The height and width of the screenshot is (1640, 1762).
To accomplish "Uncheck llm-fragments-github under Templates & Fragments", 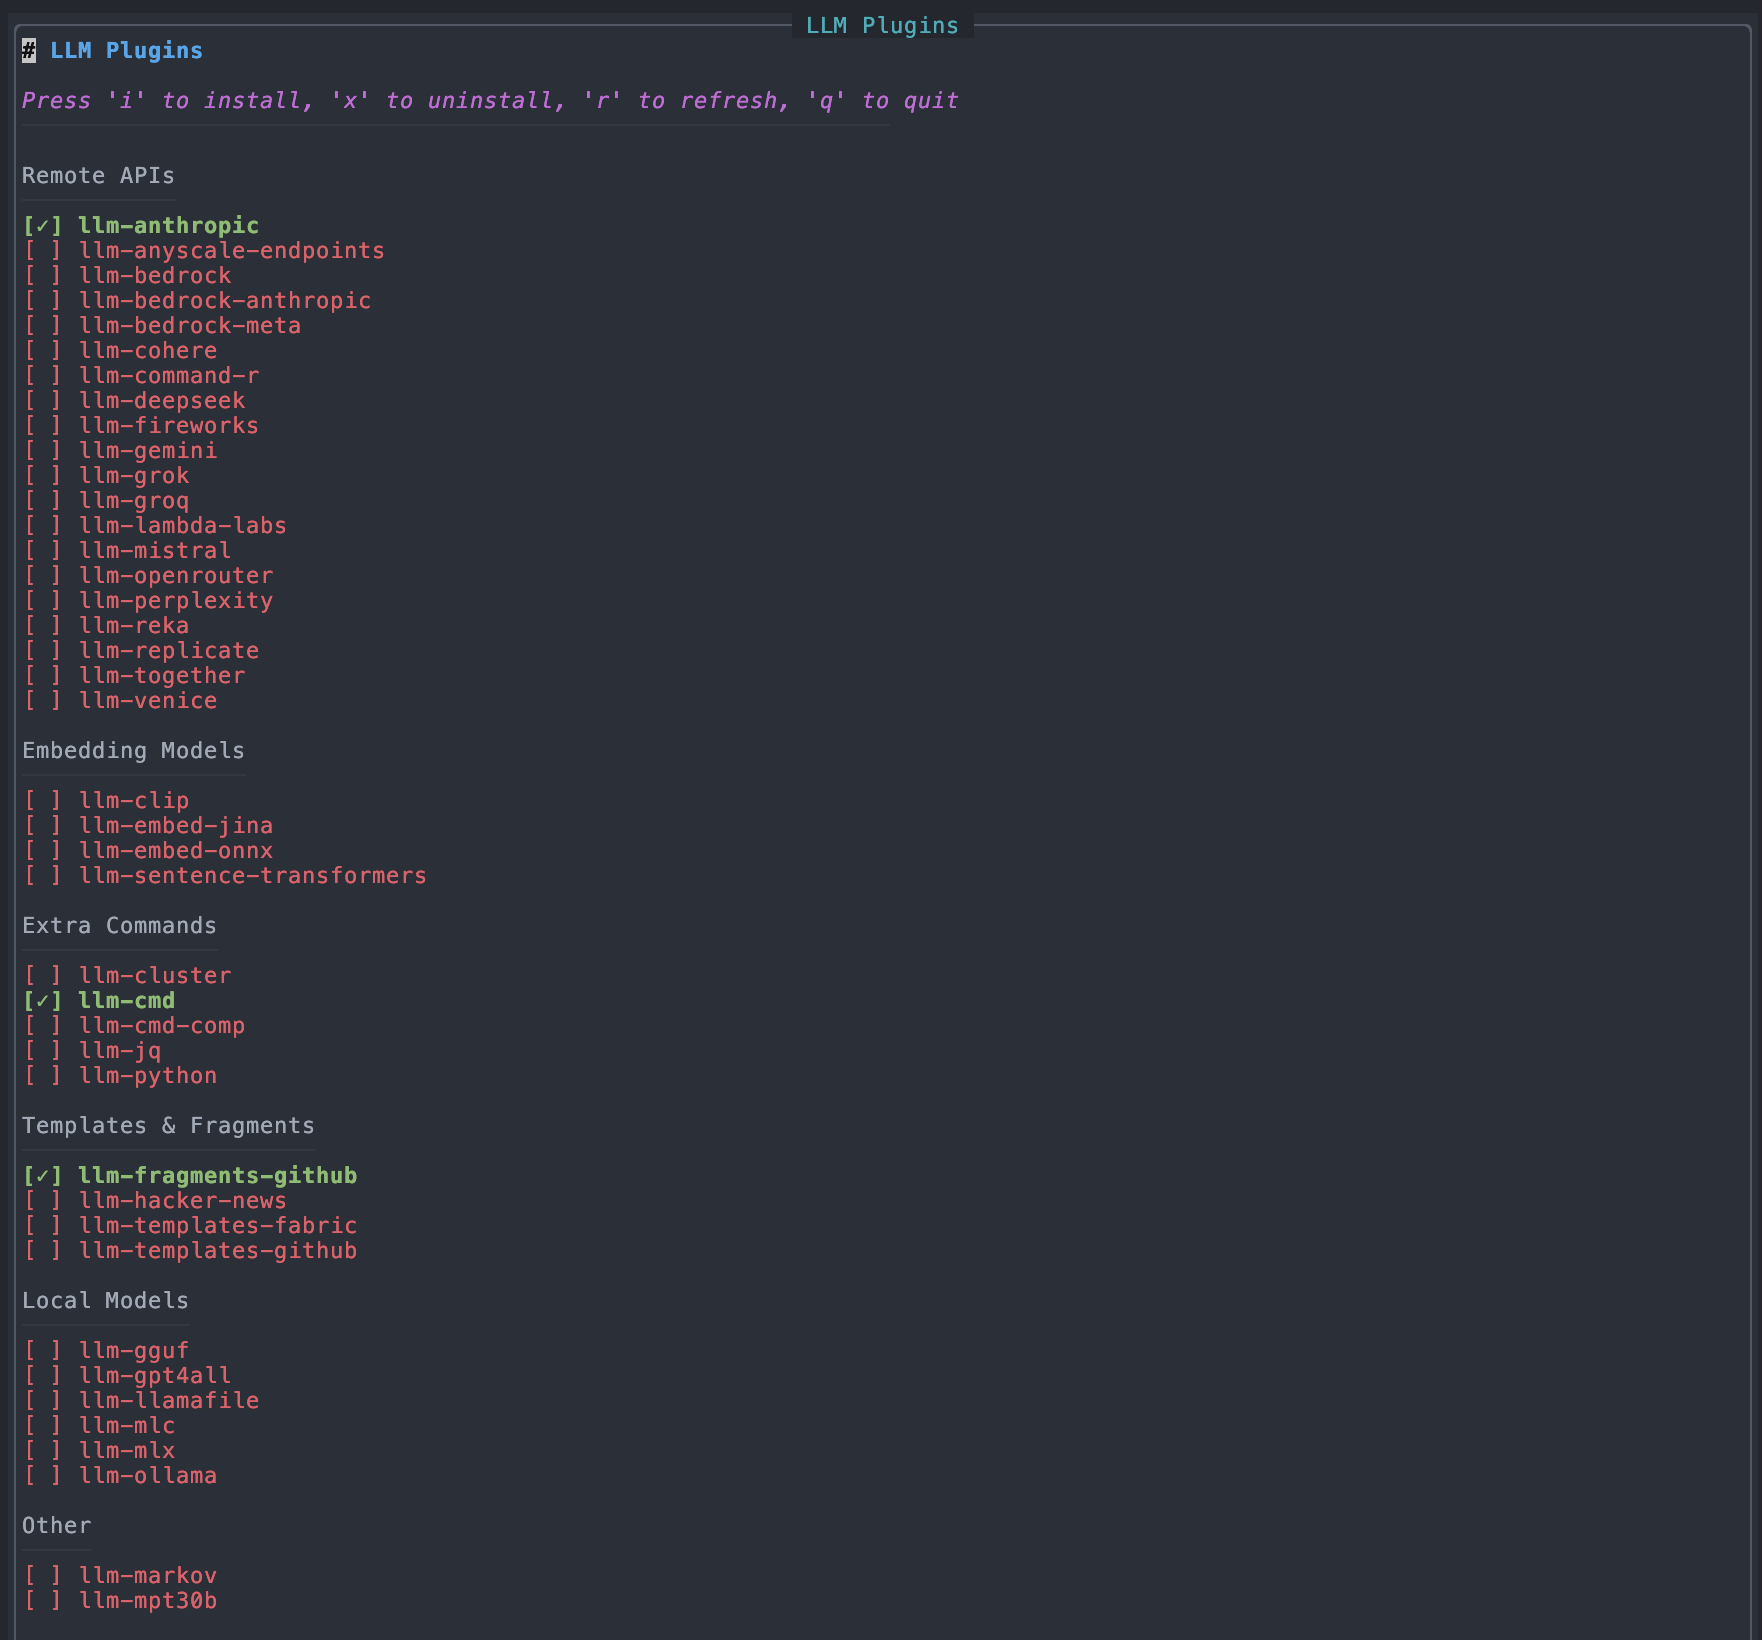I will coord(42,1175).
